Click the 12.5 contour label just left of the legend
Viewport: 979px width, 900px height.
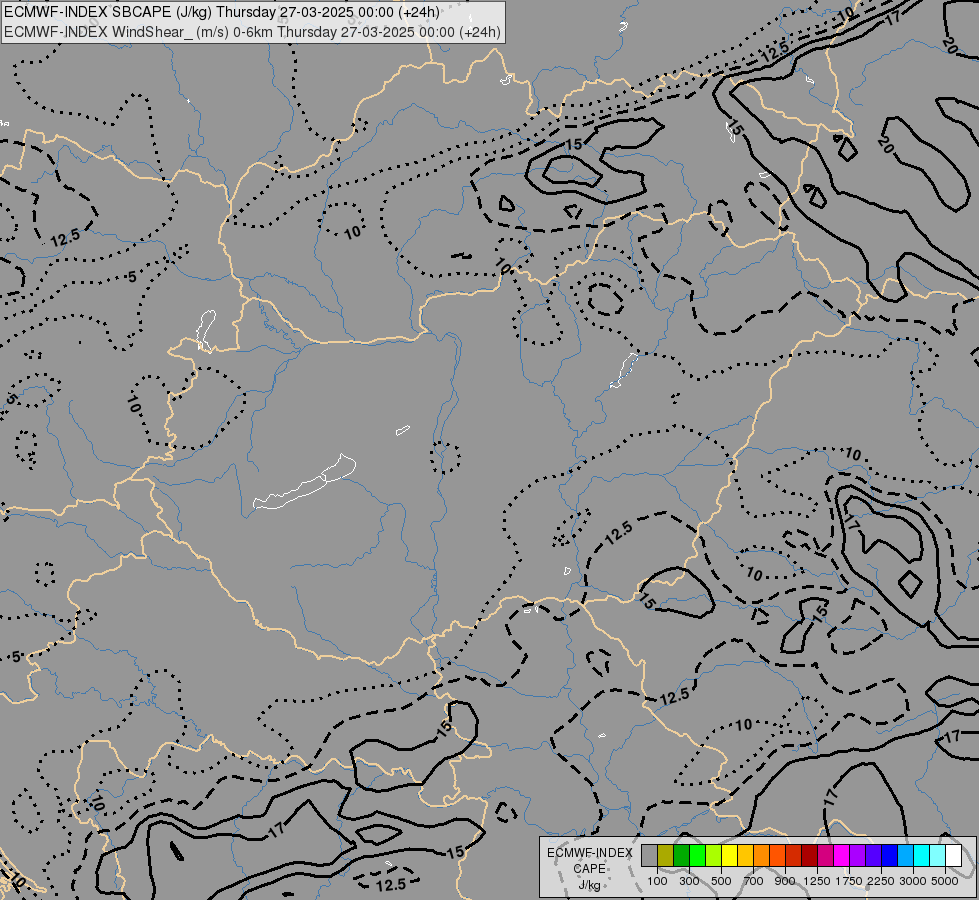(x=391, y=884)
